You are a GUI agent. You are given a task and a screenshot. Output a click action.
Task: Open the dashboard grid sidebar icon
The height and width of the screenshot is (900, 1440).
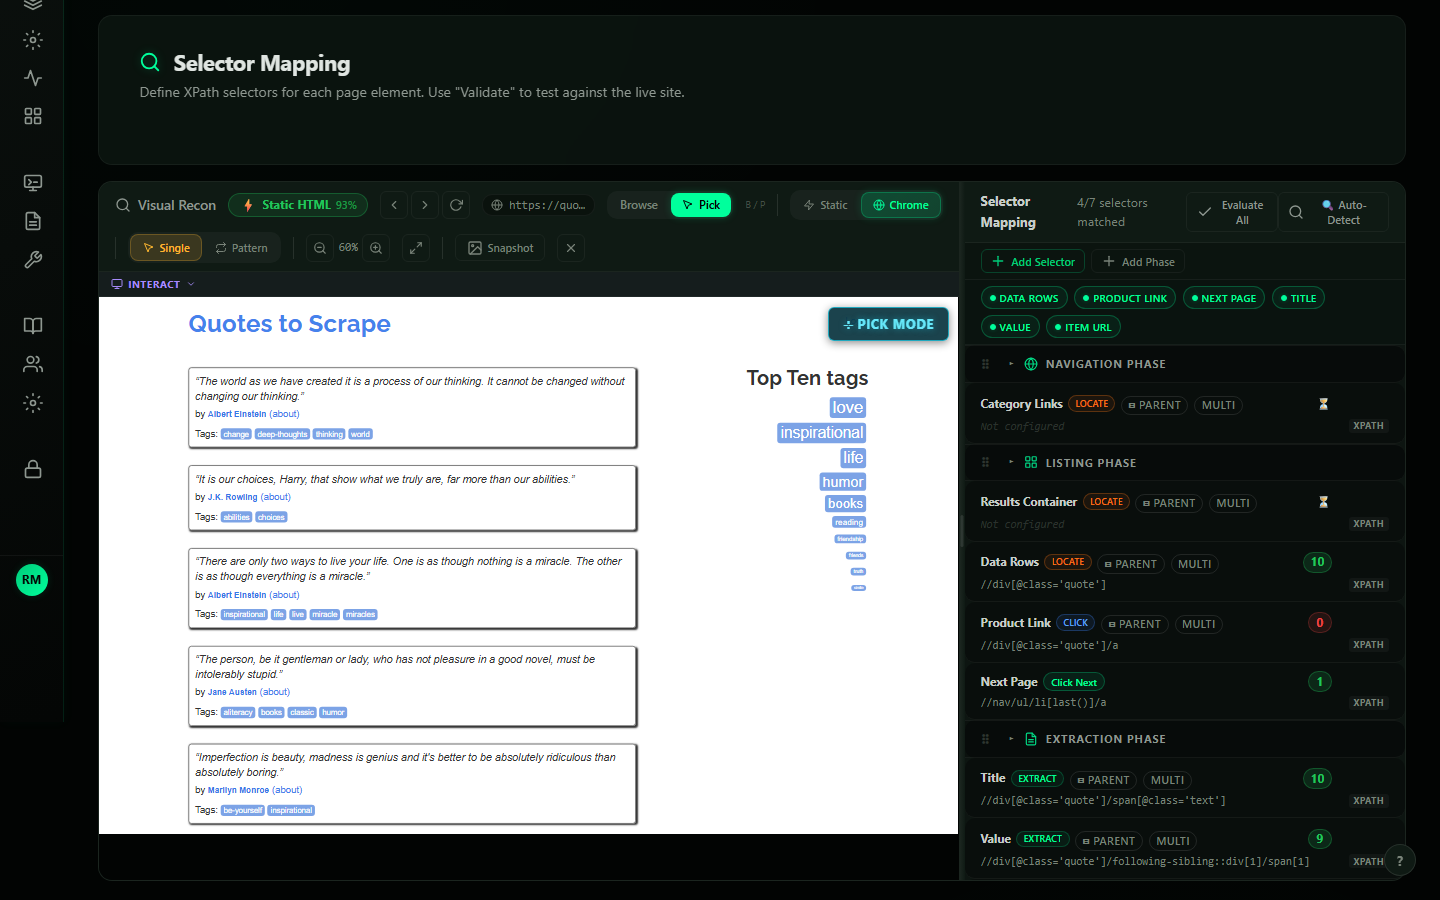pyautogui.click(x=33, y=116)
